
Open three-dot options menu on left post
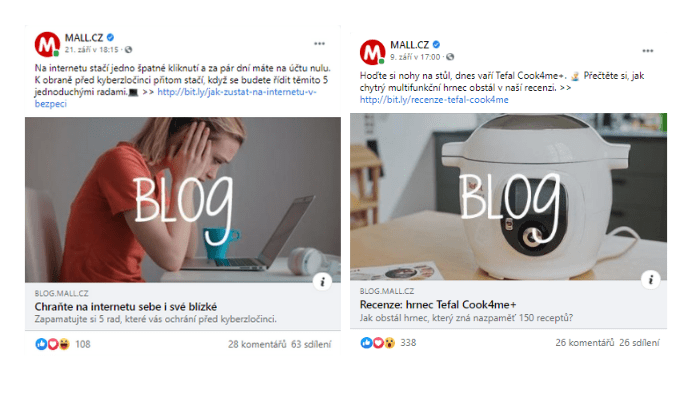(319, 44)
